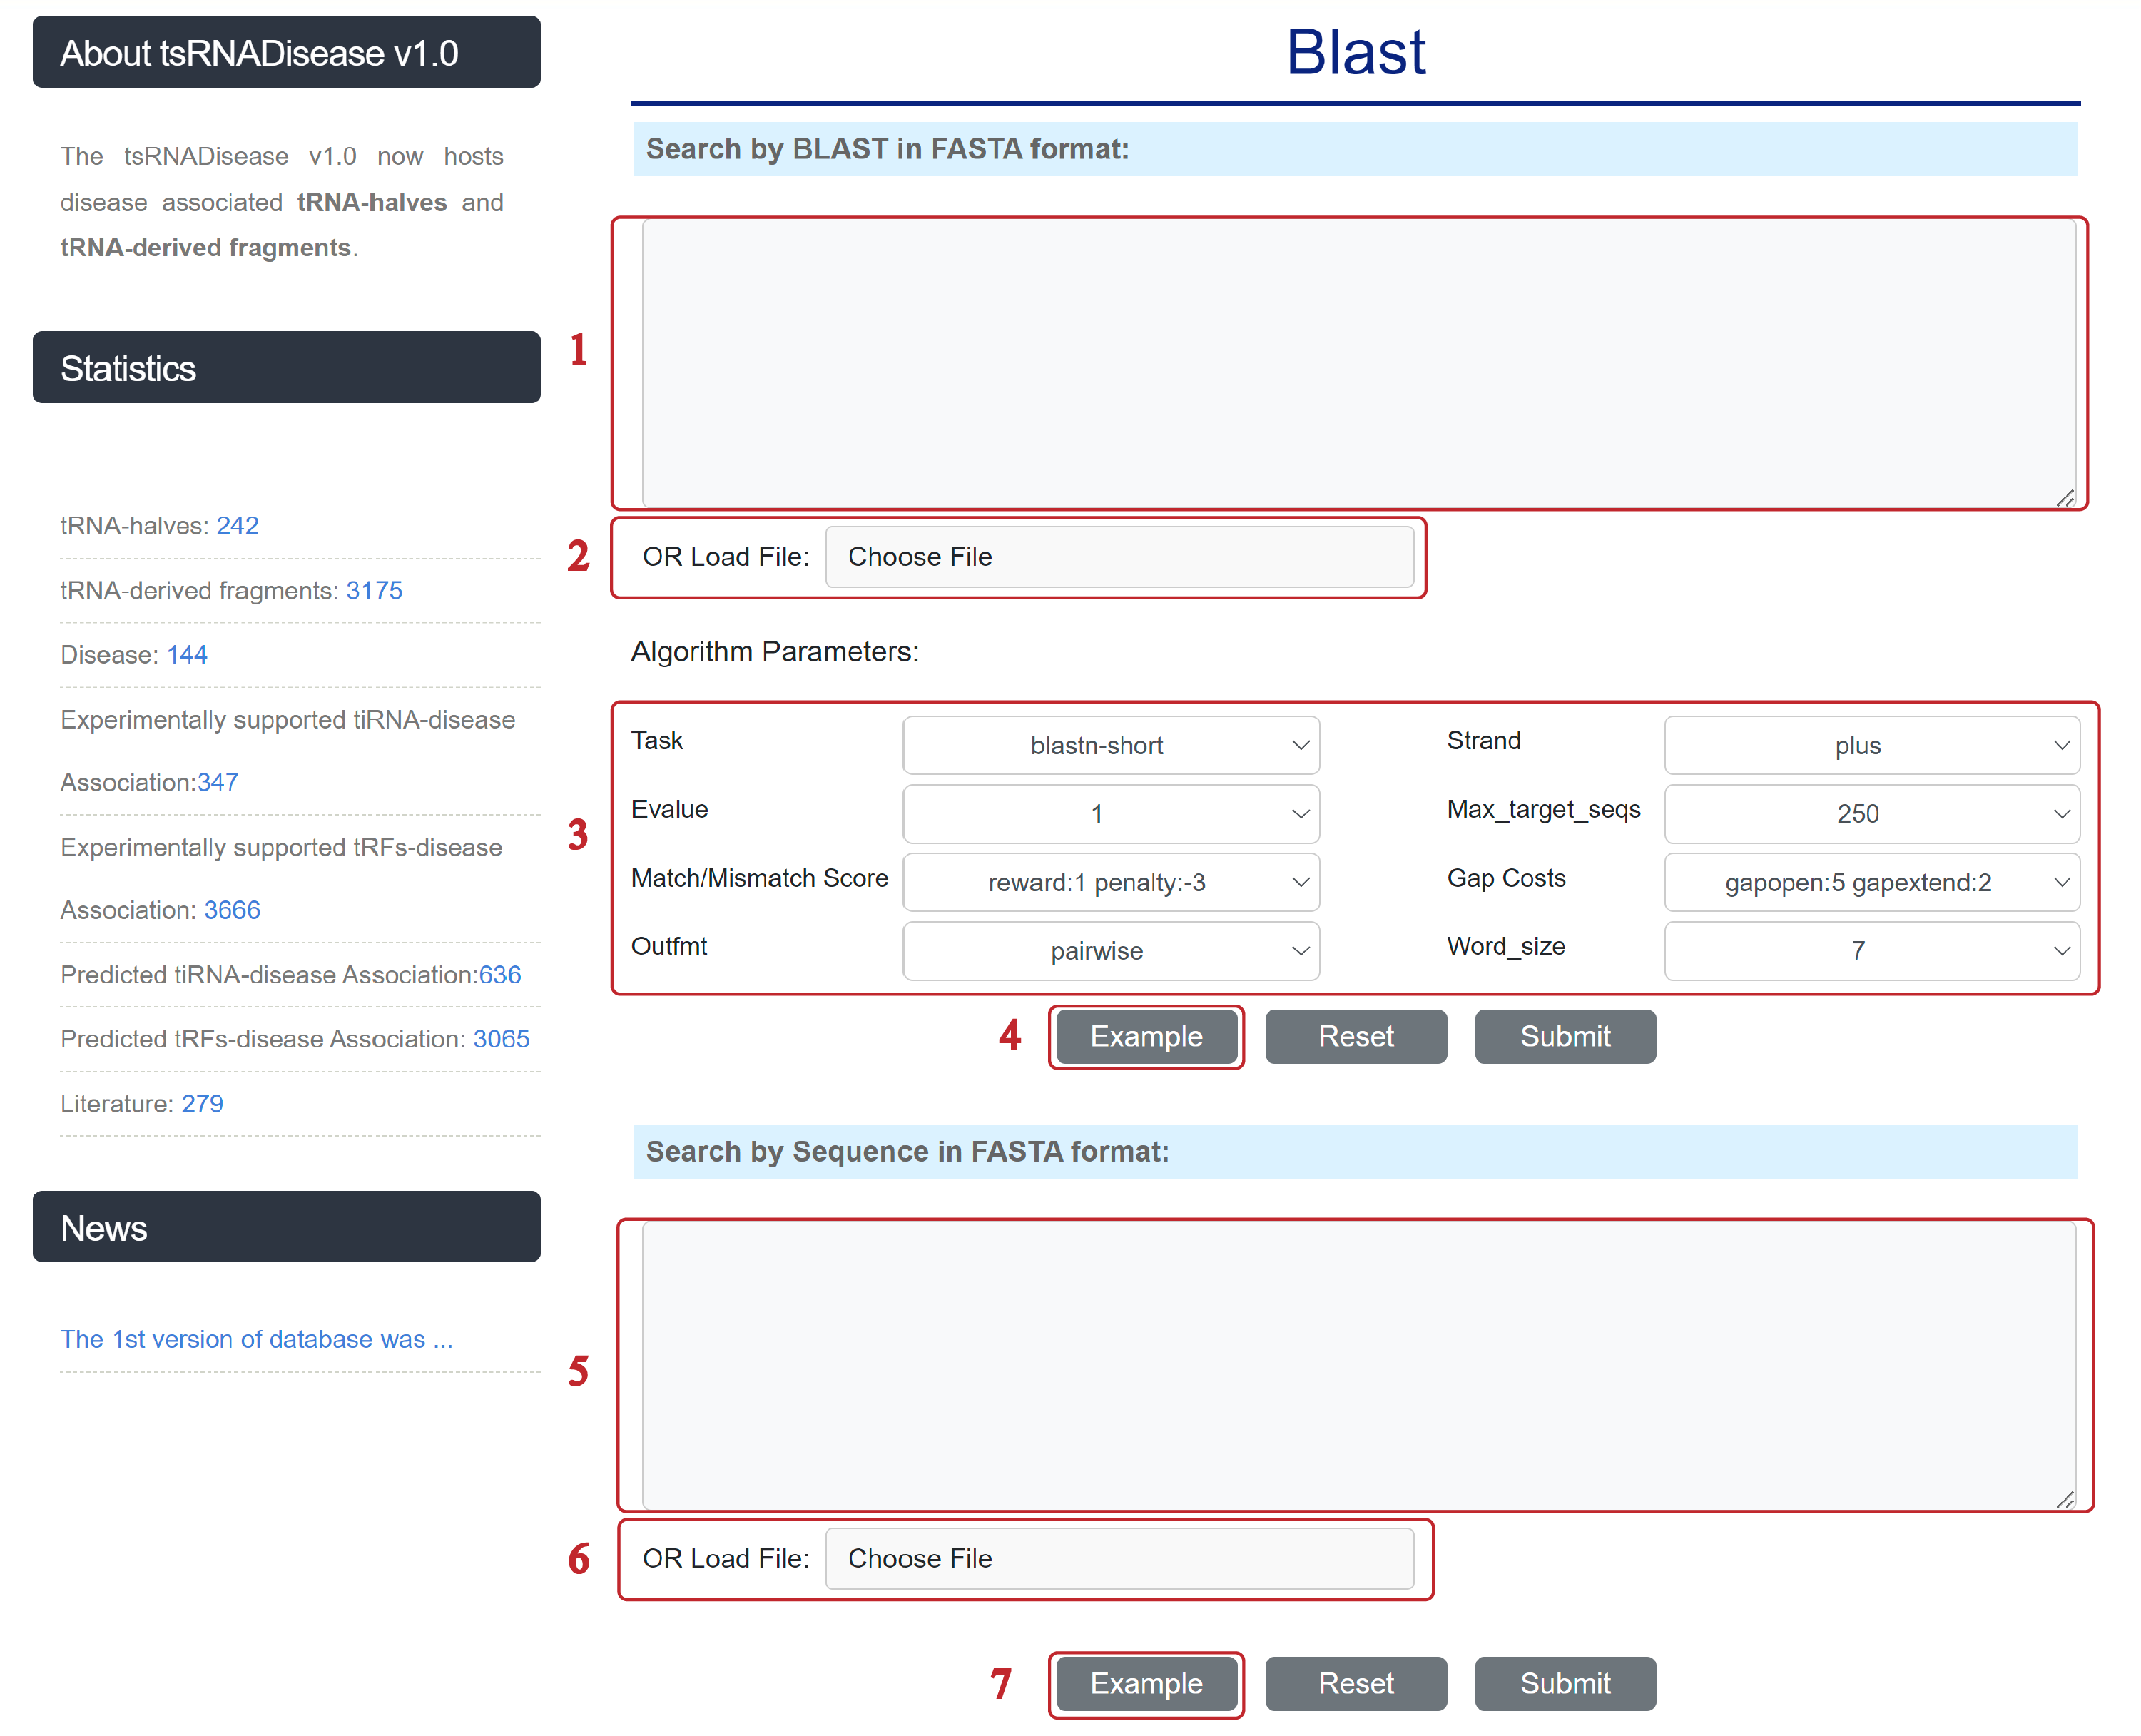The image size is (2141, 1736).
Task: Submit the Sequence search form
Action: point(1564,1684)
